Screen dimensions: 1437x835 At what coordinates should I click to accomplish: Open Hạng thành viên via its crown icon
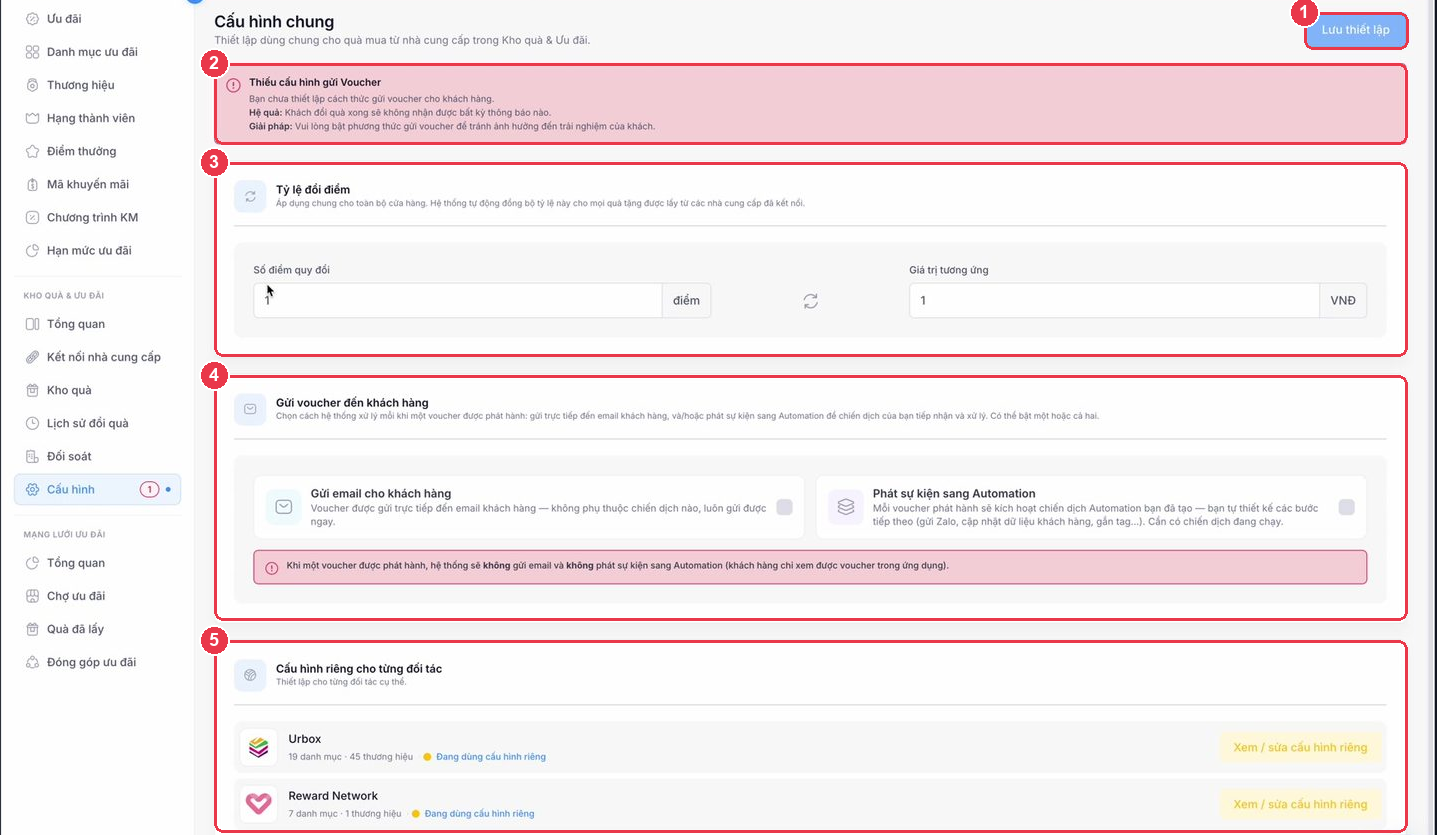pos(32,118)
